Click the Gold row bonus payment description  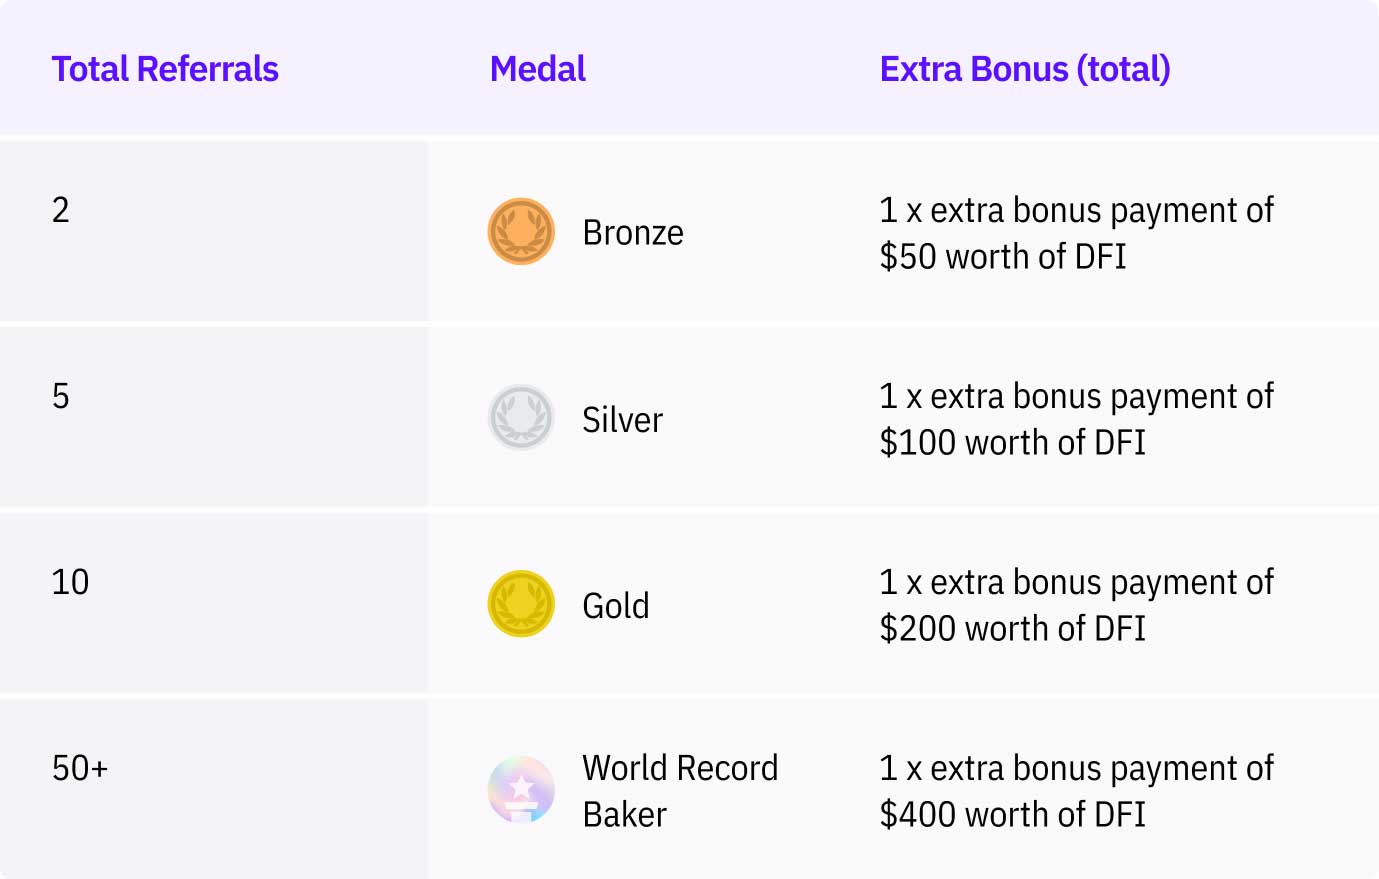(1076, 605)
